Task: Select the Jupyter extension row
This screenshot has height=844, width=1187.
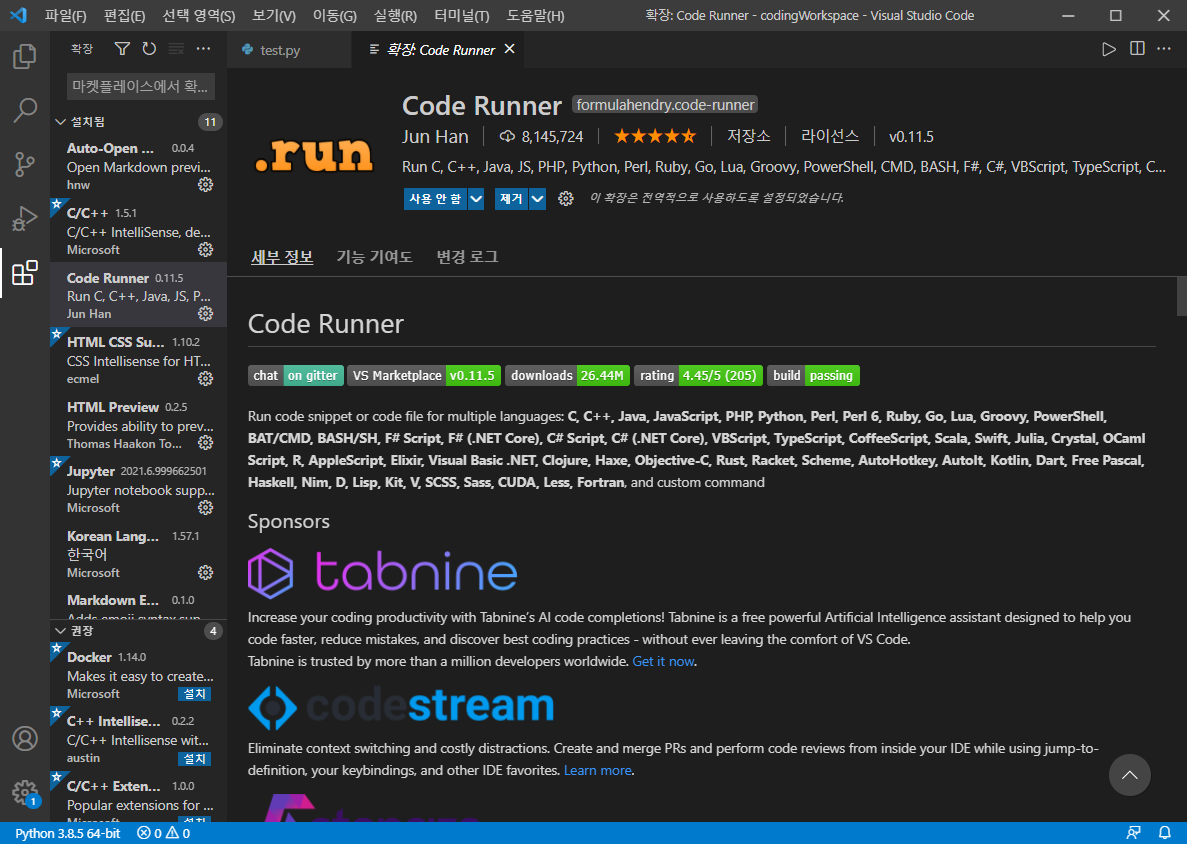Action: pos(138,489)
